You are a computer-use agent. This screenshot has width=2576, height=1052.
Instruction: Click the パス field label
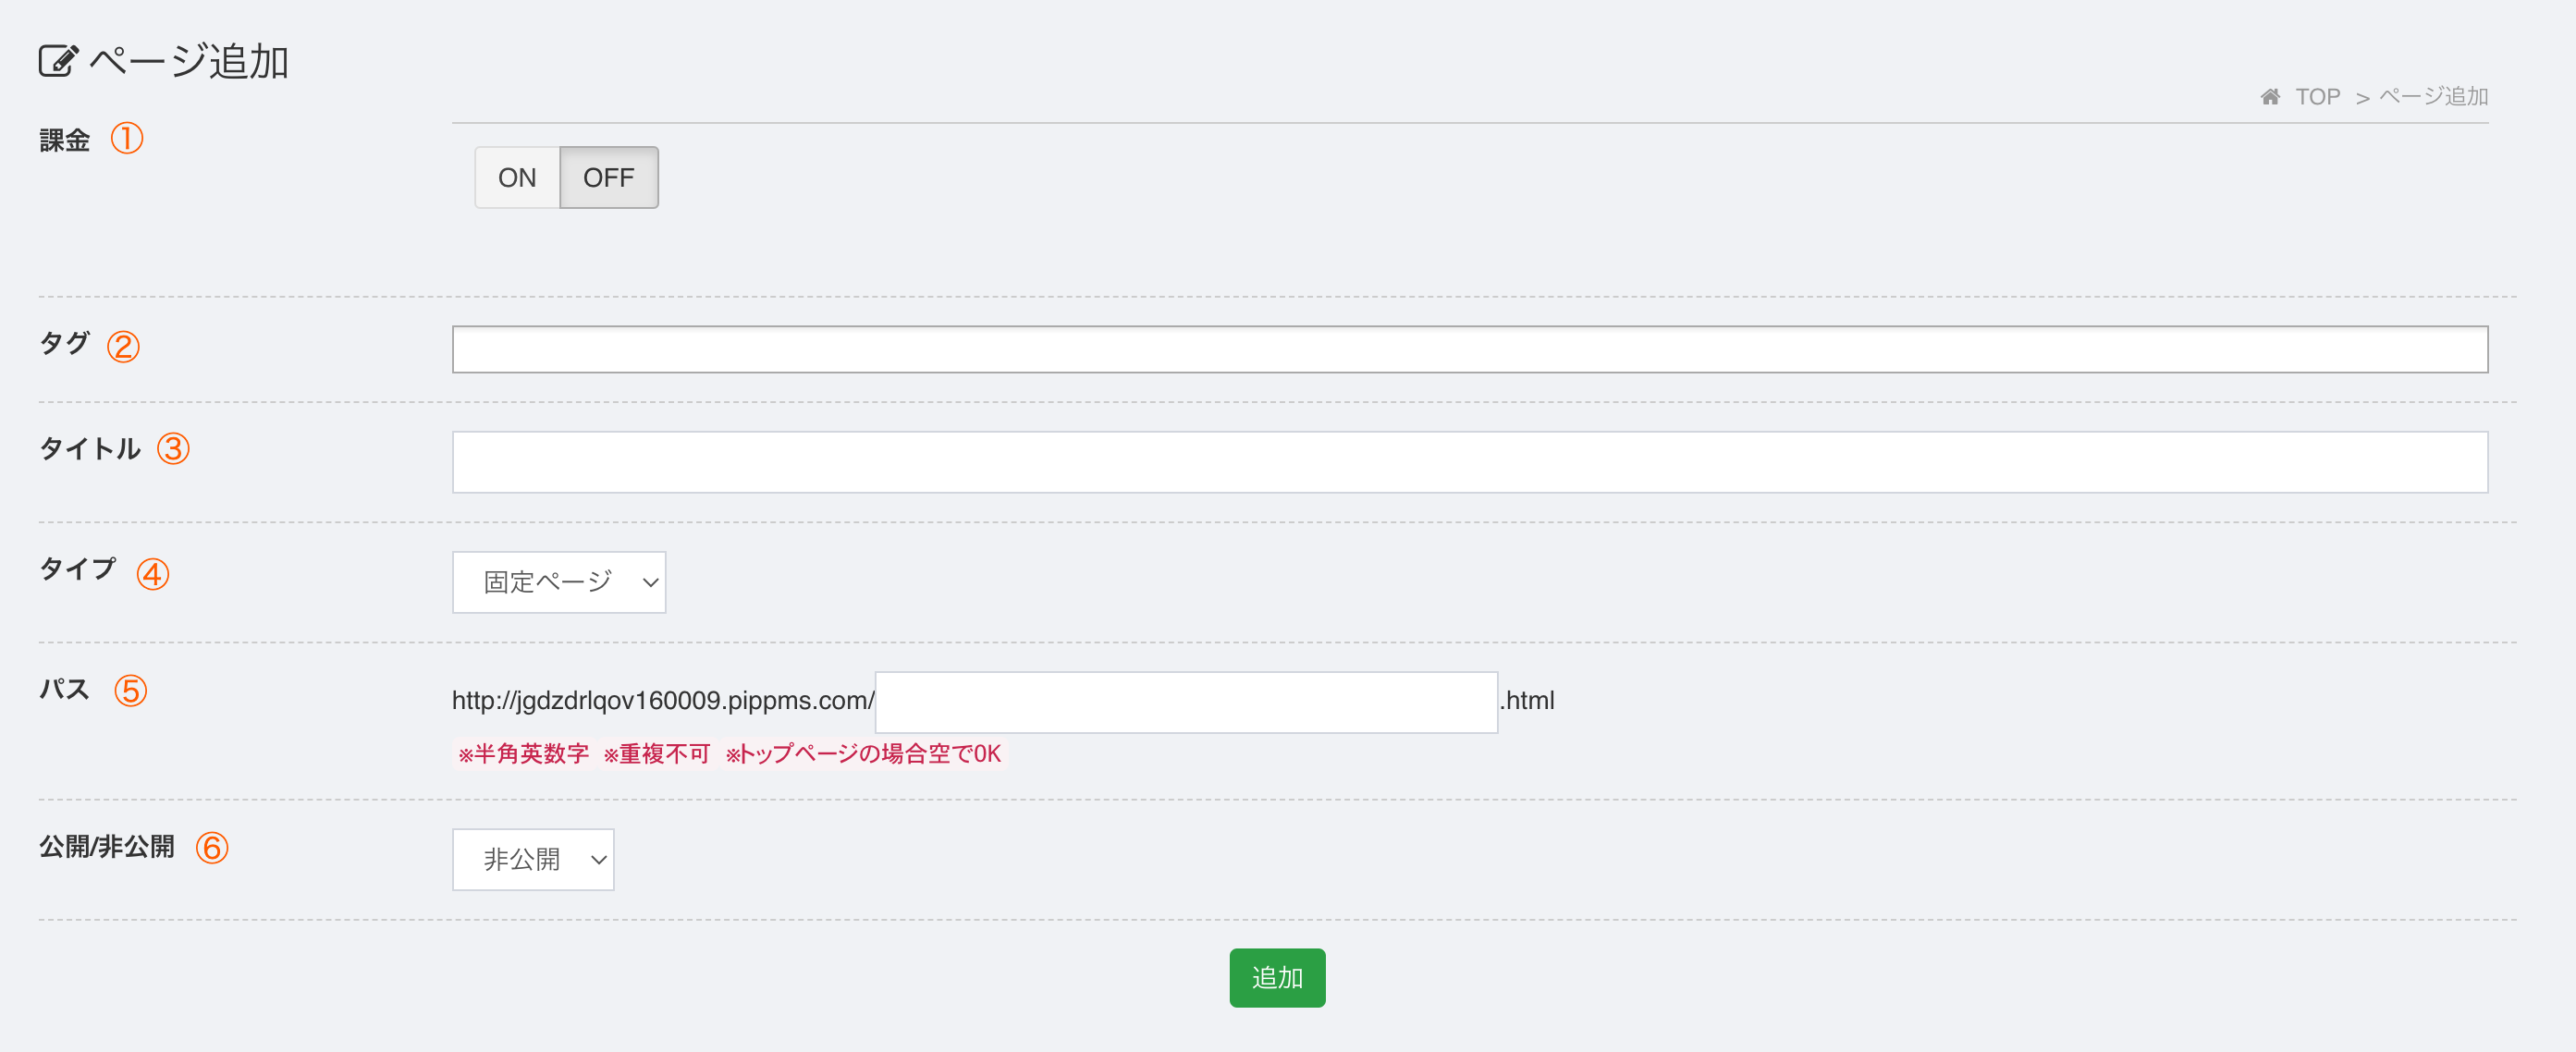[x=65, y=690]
